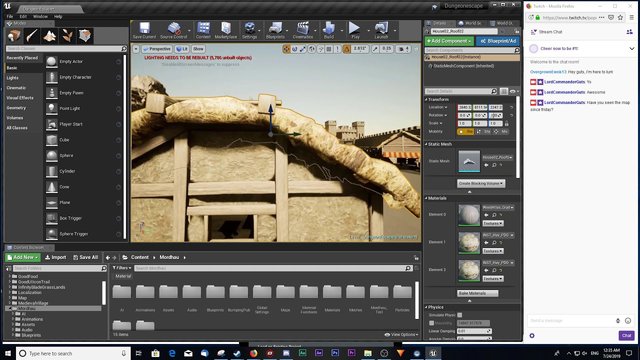Image resolution: width=640 pixels, height=360 pixels.
Task: Click the Bake Materials button
Action: [x=478, y=293]
